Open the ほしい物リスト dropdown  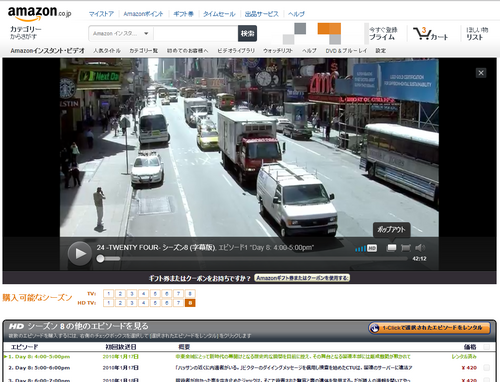pyautogui.click(x=477, y=33)
